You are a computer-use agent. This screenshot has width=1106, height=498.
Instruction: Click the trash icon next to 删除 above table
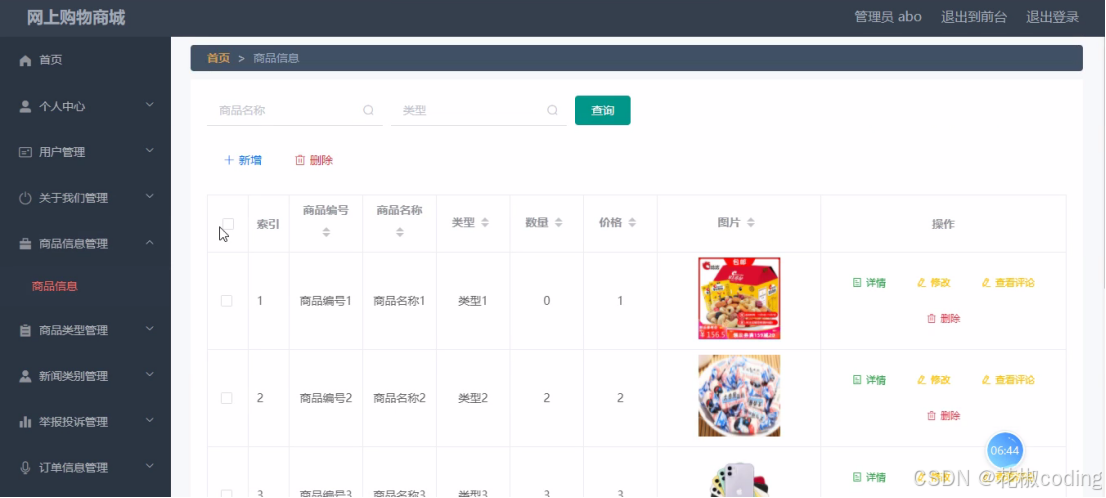coord(300,160)
